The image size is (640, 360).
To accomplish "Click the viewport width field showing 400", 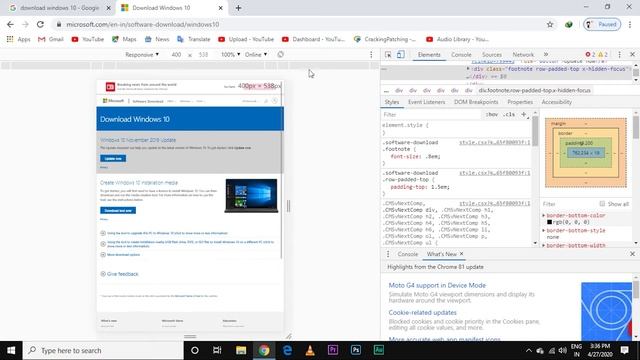I will [176, 54].
